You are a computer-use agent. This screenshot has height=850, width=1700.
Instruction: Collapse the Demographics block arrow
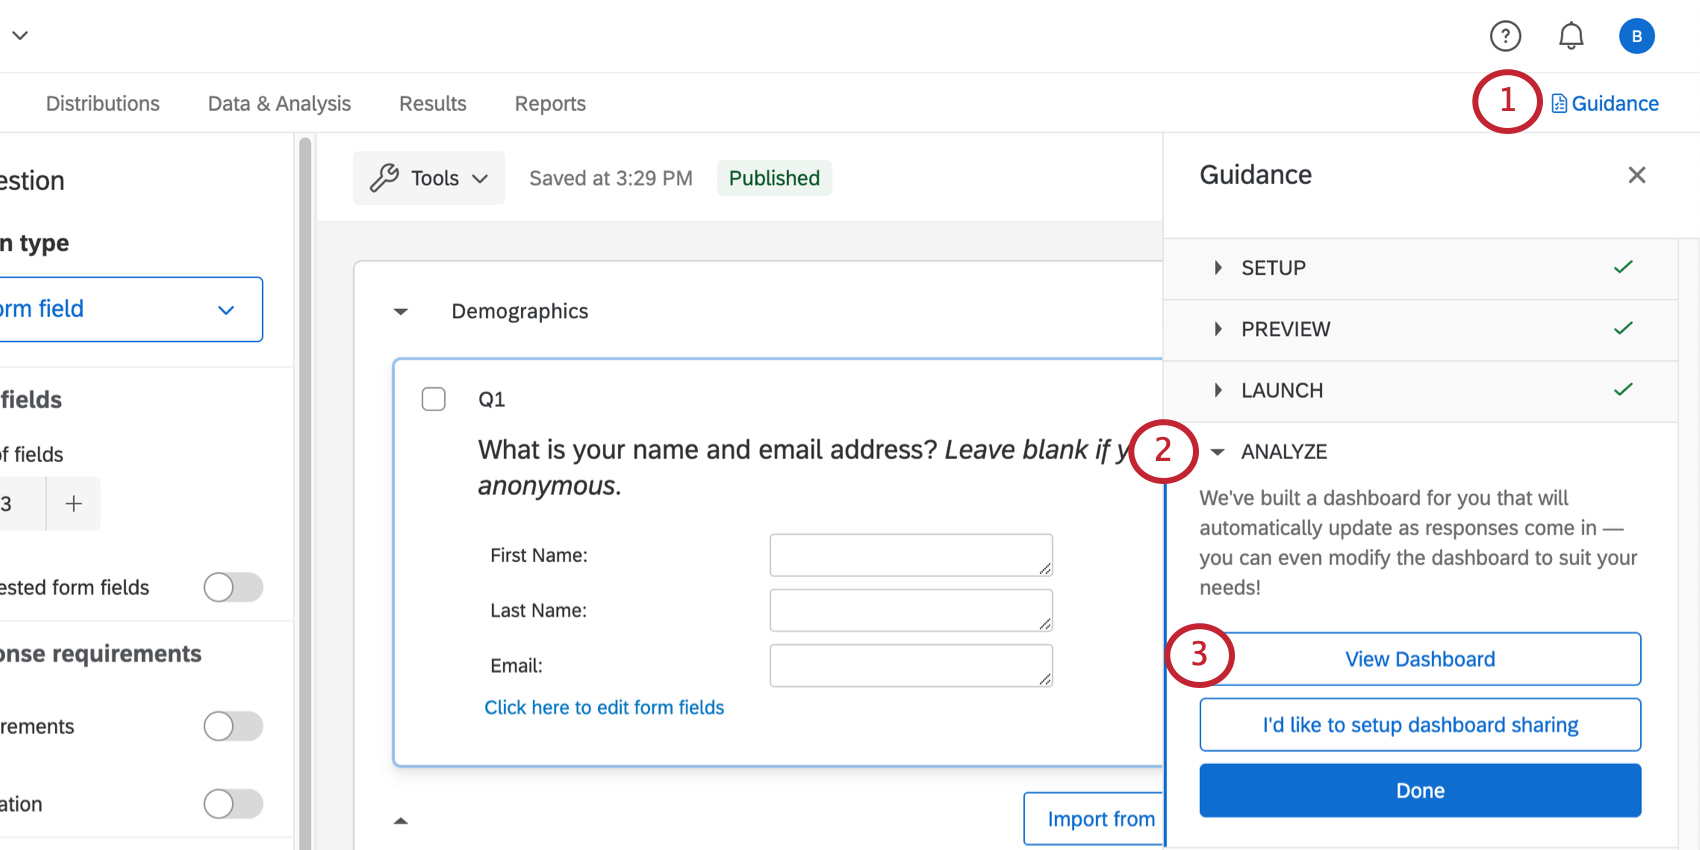point(401,312)
